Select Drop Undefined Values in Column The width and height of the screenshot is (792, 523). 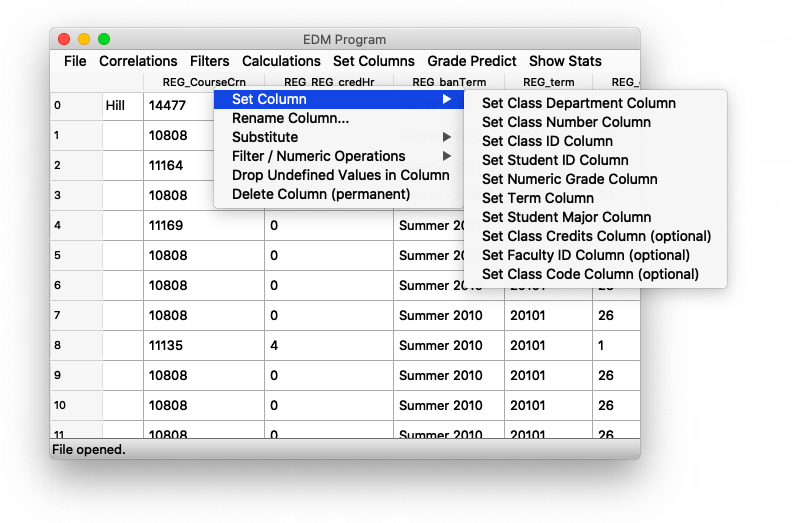click(x=340, y=175)
